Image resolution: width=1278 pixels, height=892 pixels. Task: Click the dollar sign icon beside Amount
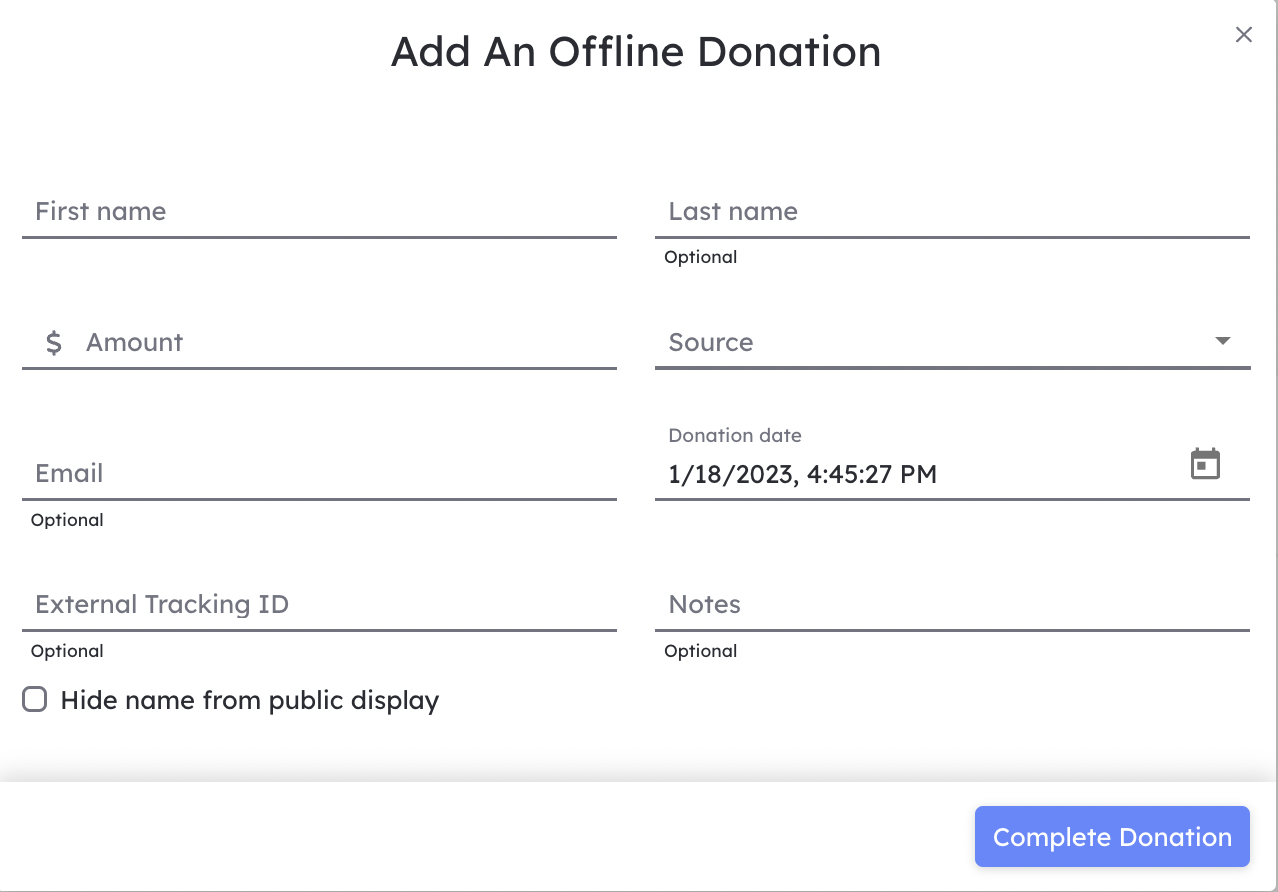click(x=54, y=343)
